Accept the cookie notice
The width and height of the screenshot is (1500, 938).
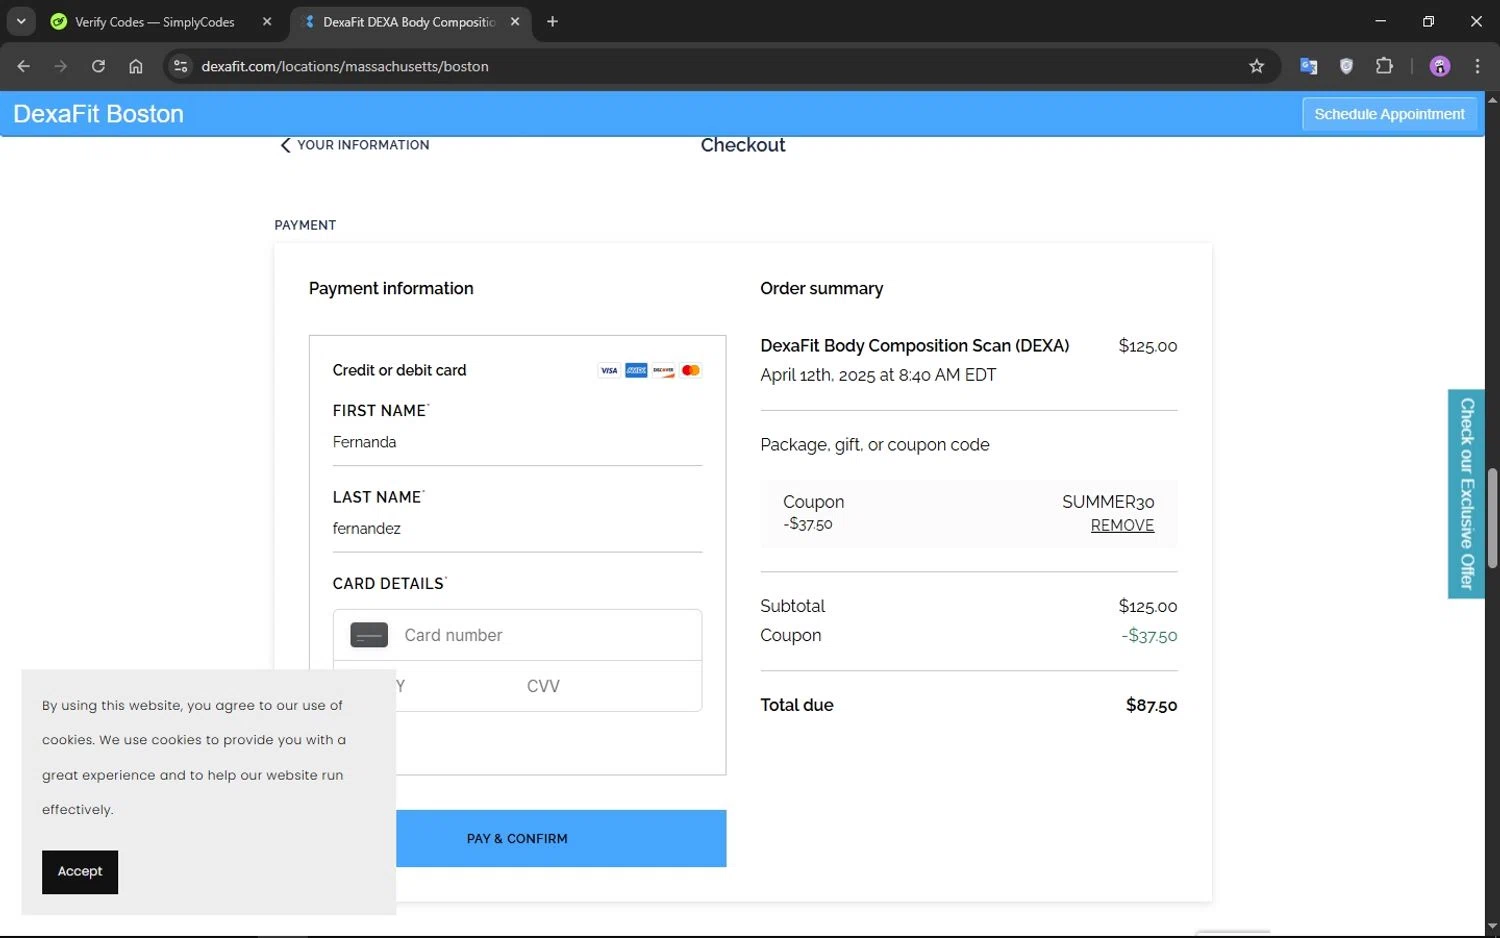80,872
